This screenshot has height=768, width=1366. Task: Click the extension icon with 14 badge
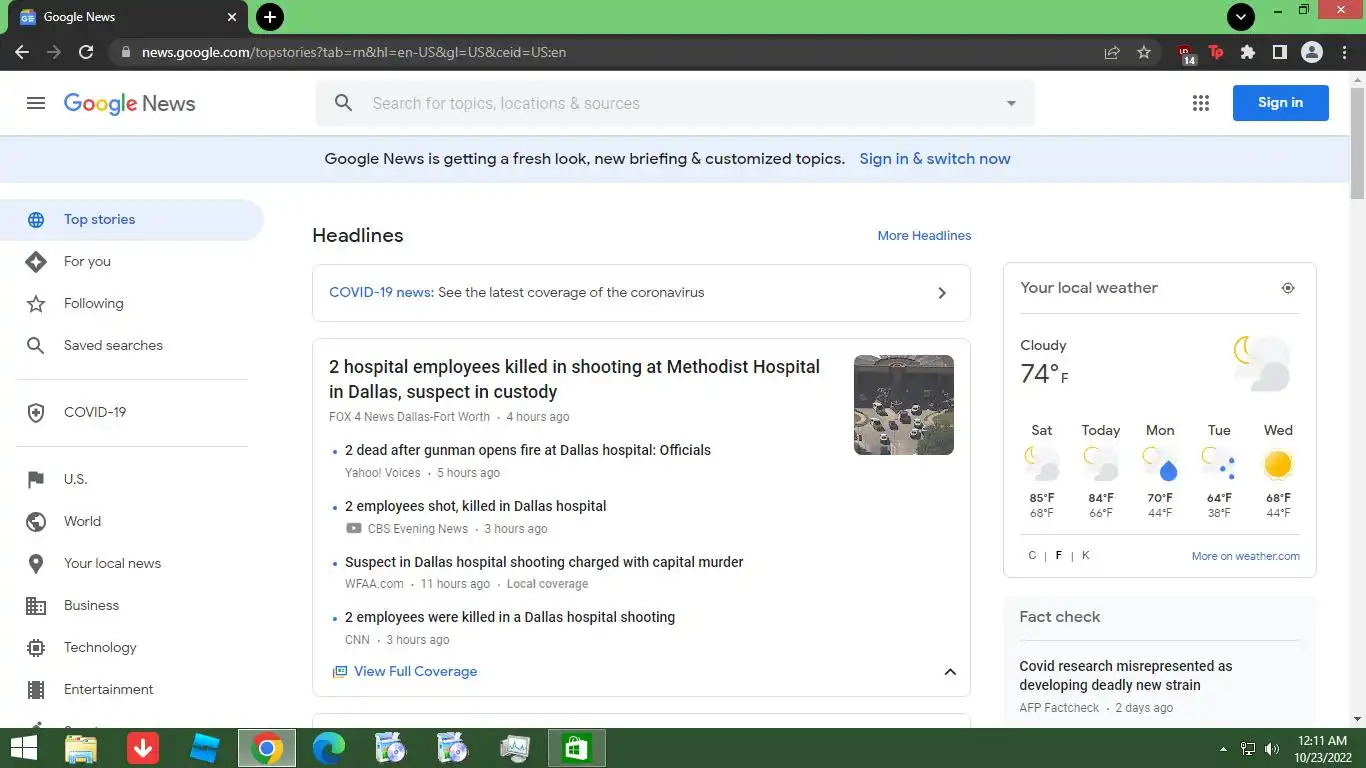[1186, 53]
